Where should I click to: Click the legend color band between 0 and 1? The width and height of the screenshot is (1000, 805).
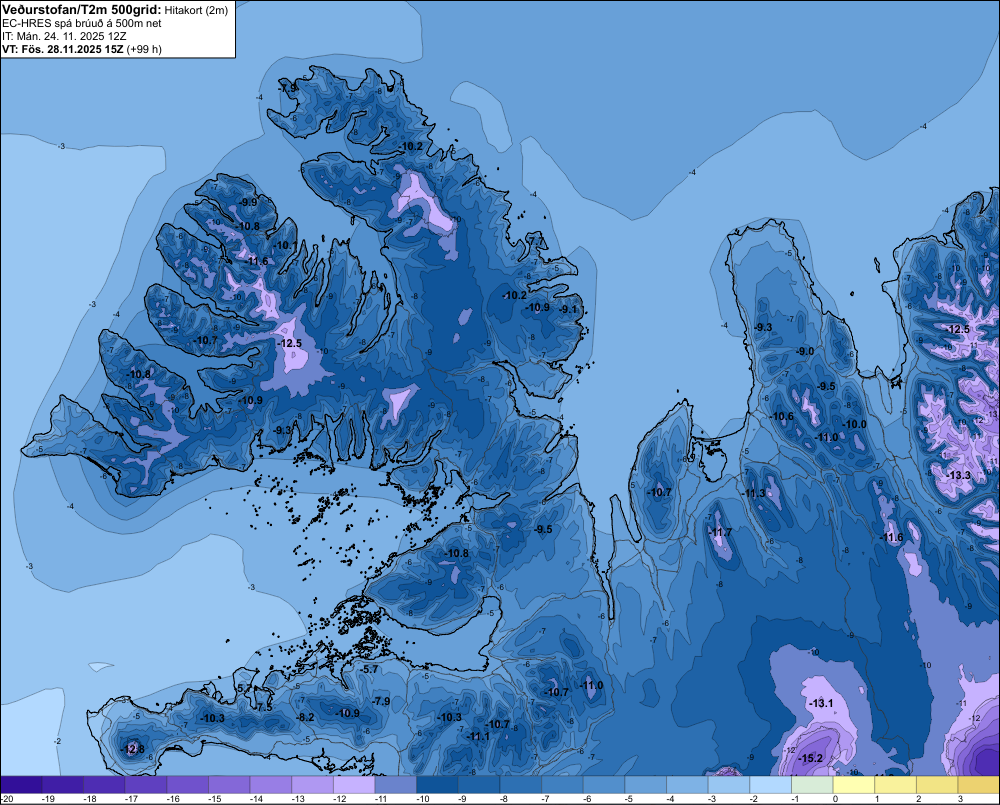(853, 785)
